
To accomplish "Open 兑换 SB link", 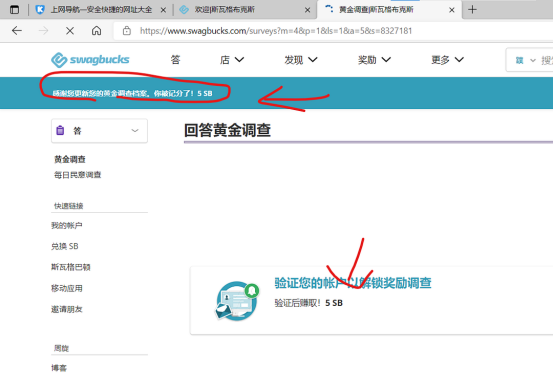I will coord(65,246).
